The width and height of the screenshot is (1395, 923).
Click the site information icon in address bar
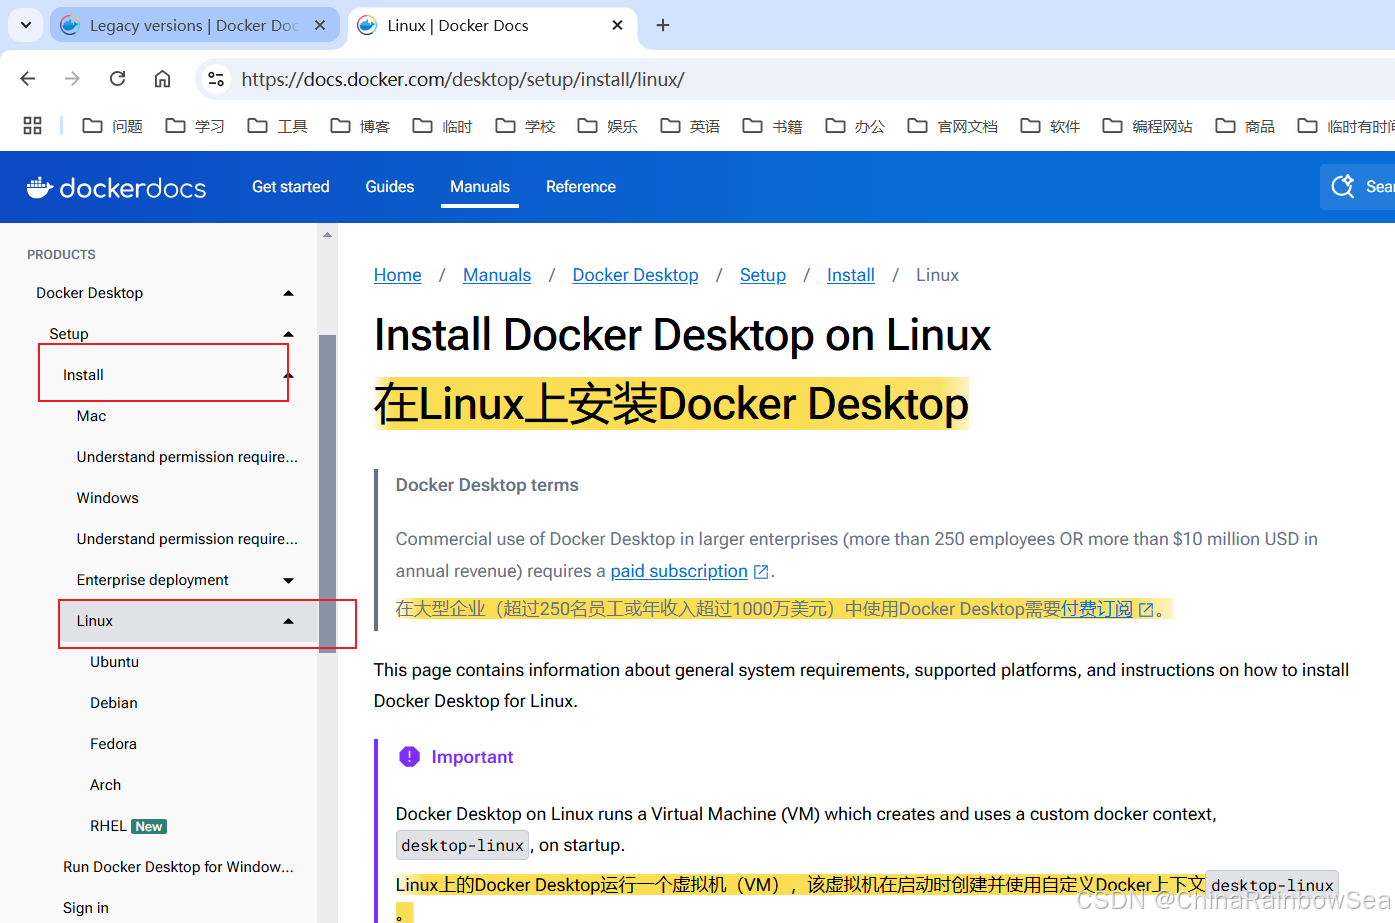[x=216, y=78]
